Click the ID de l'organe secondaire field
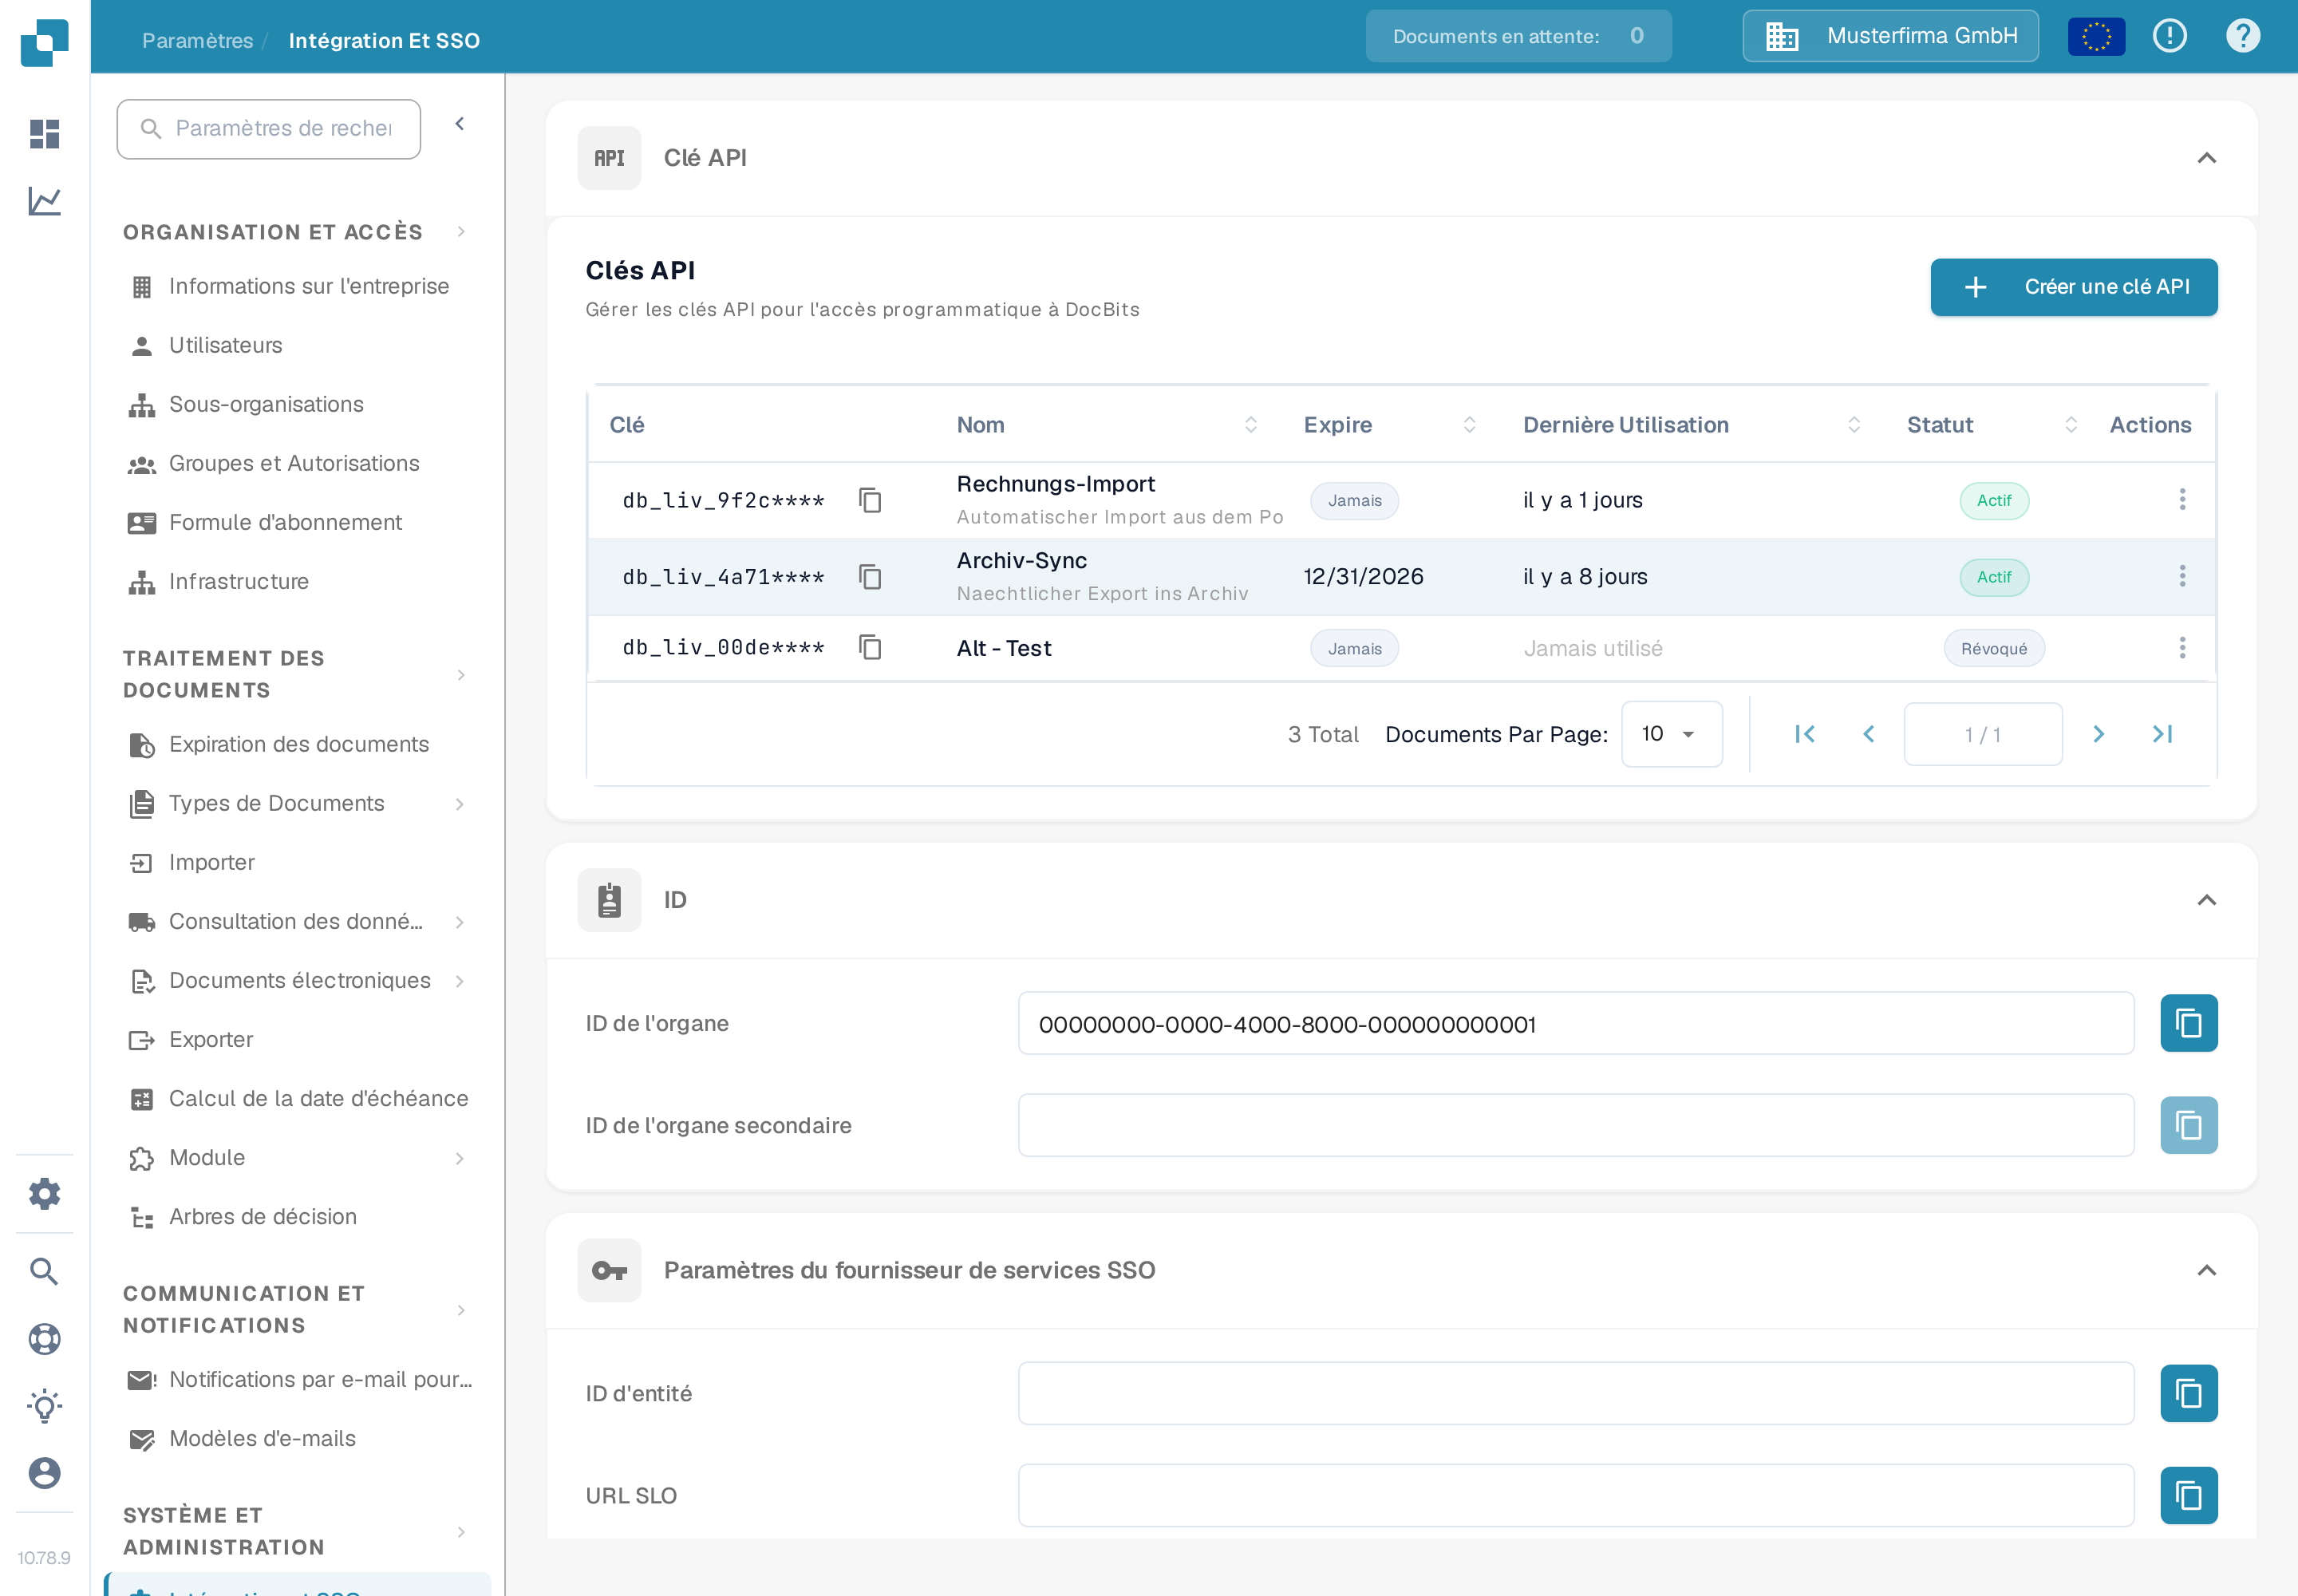Viewport: 2298px width, 1596px height. point(1575,1125)
